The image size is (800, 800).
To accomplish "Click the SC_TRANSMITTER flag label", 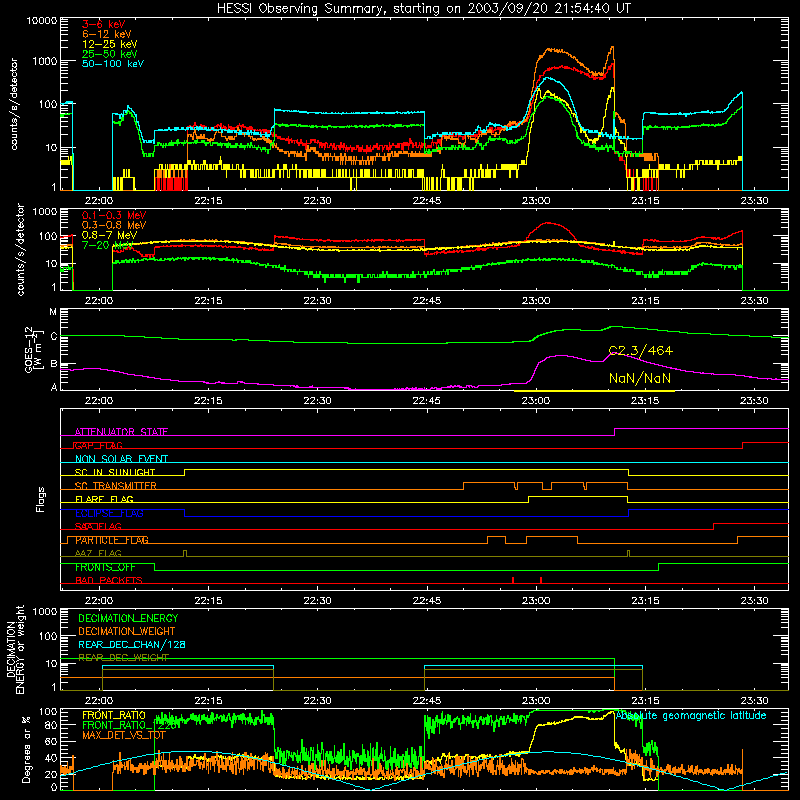I will pyautogui.click(x=116, y=486).
